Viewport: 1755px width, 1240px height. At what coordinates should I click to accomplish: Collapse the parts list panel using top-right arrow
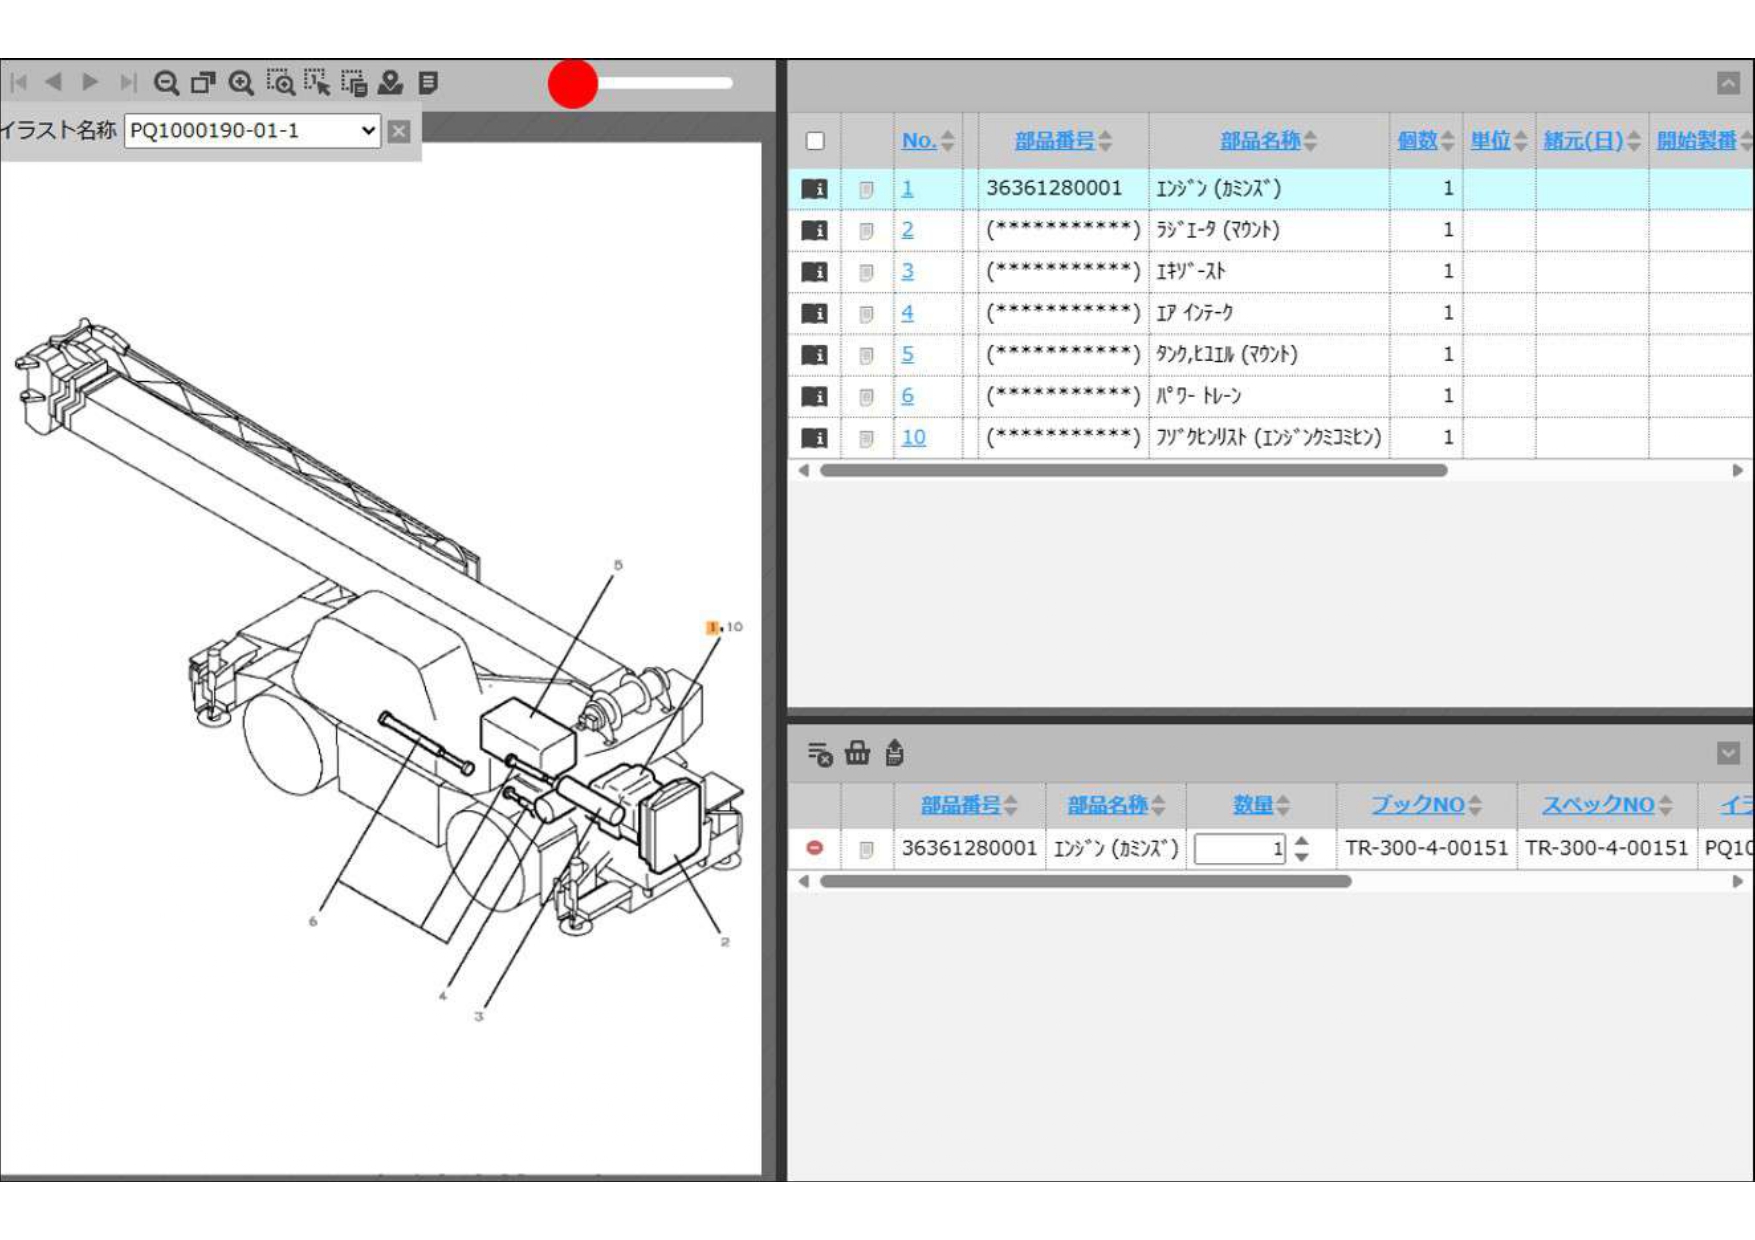(1728, 83)
